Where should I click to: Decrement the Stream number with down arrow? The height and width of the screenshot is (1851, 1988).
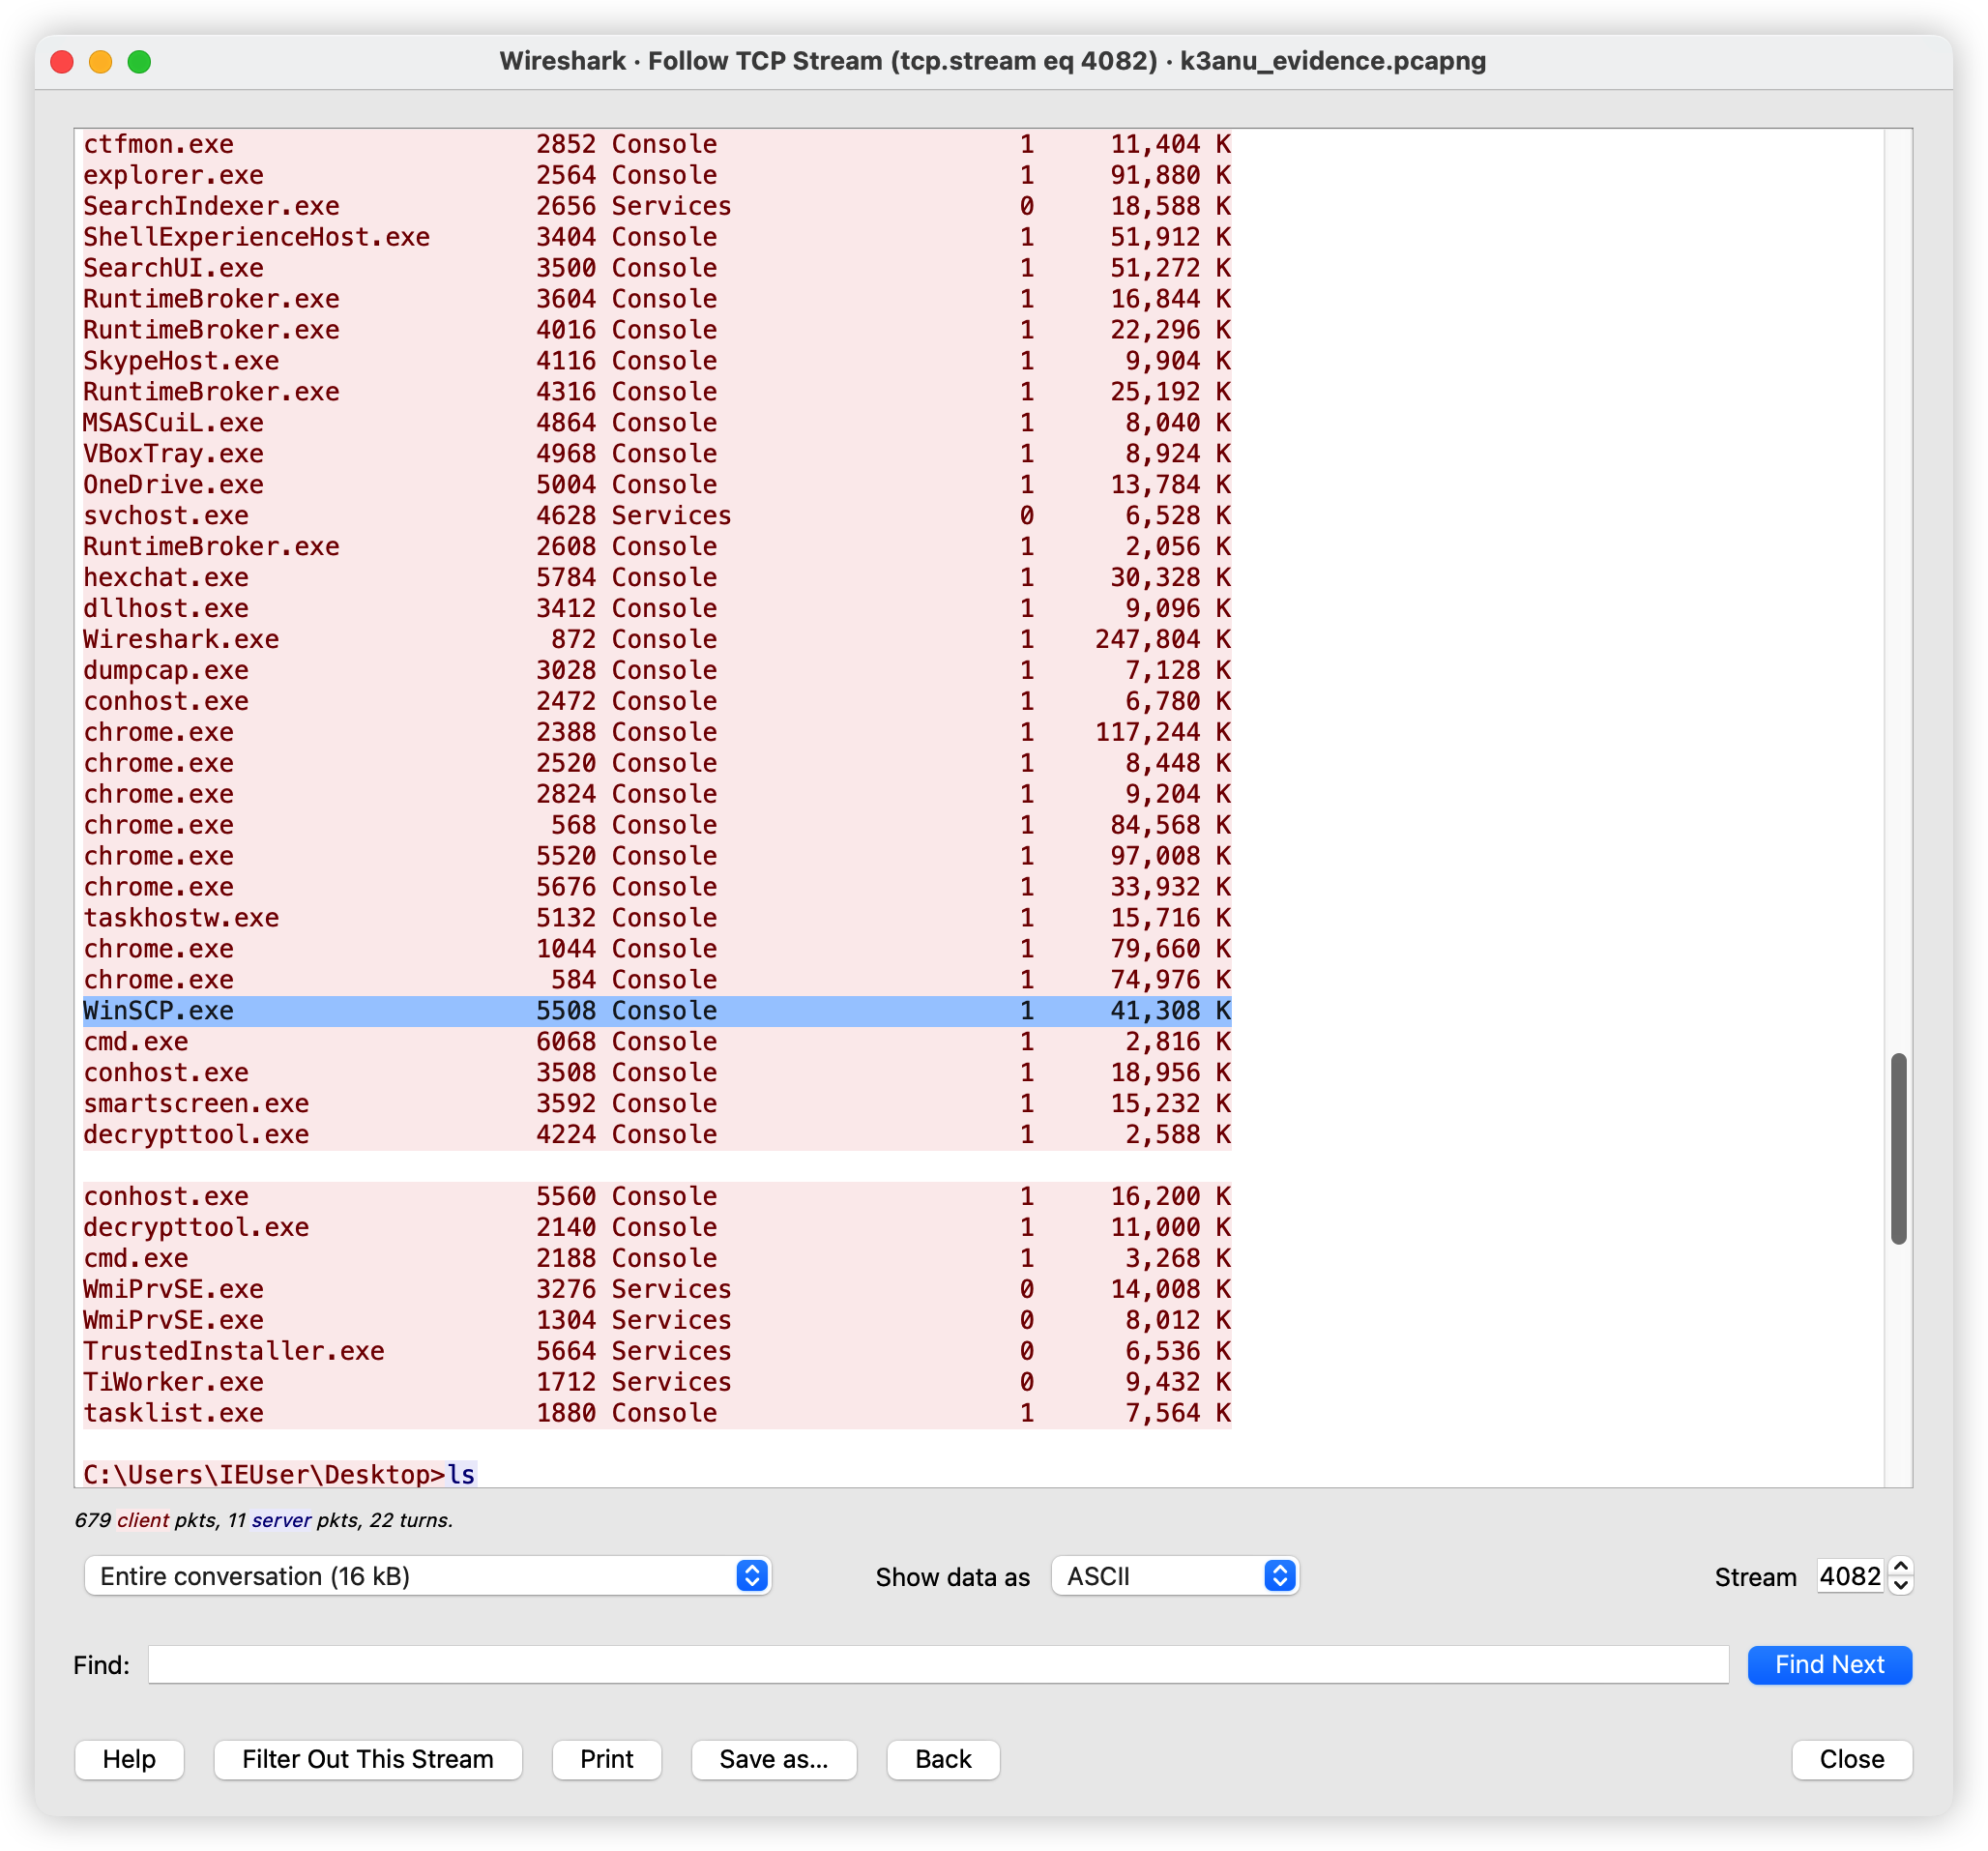click(1901, 1586)
